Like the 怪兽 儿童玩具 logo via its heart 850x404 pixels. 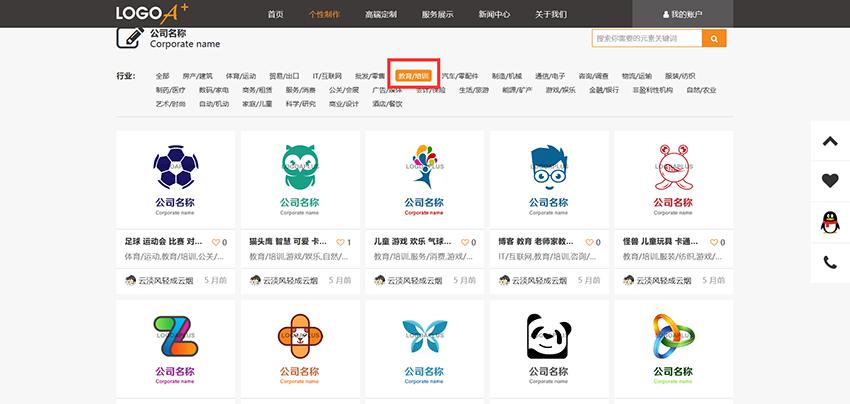pyautogui.click(x=714, y=242)
